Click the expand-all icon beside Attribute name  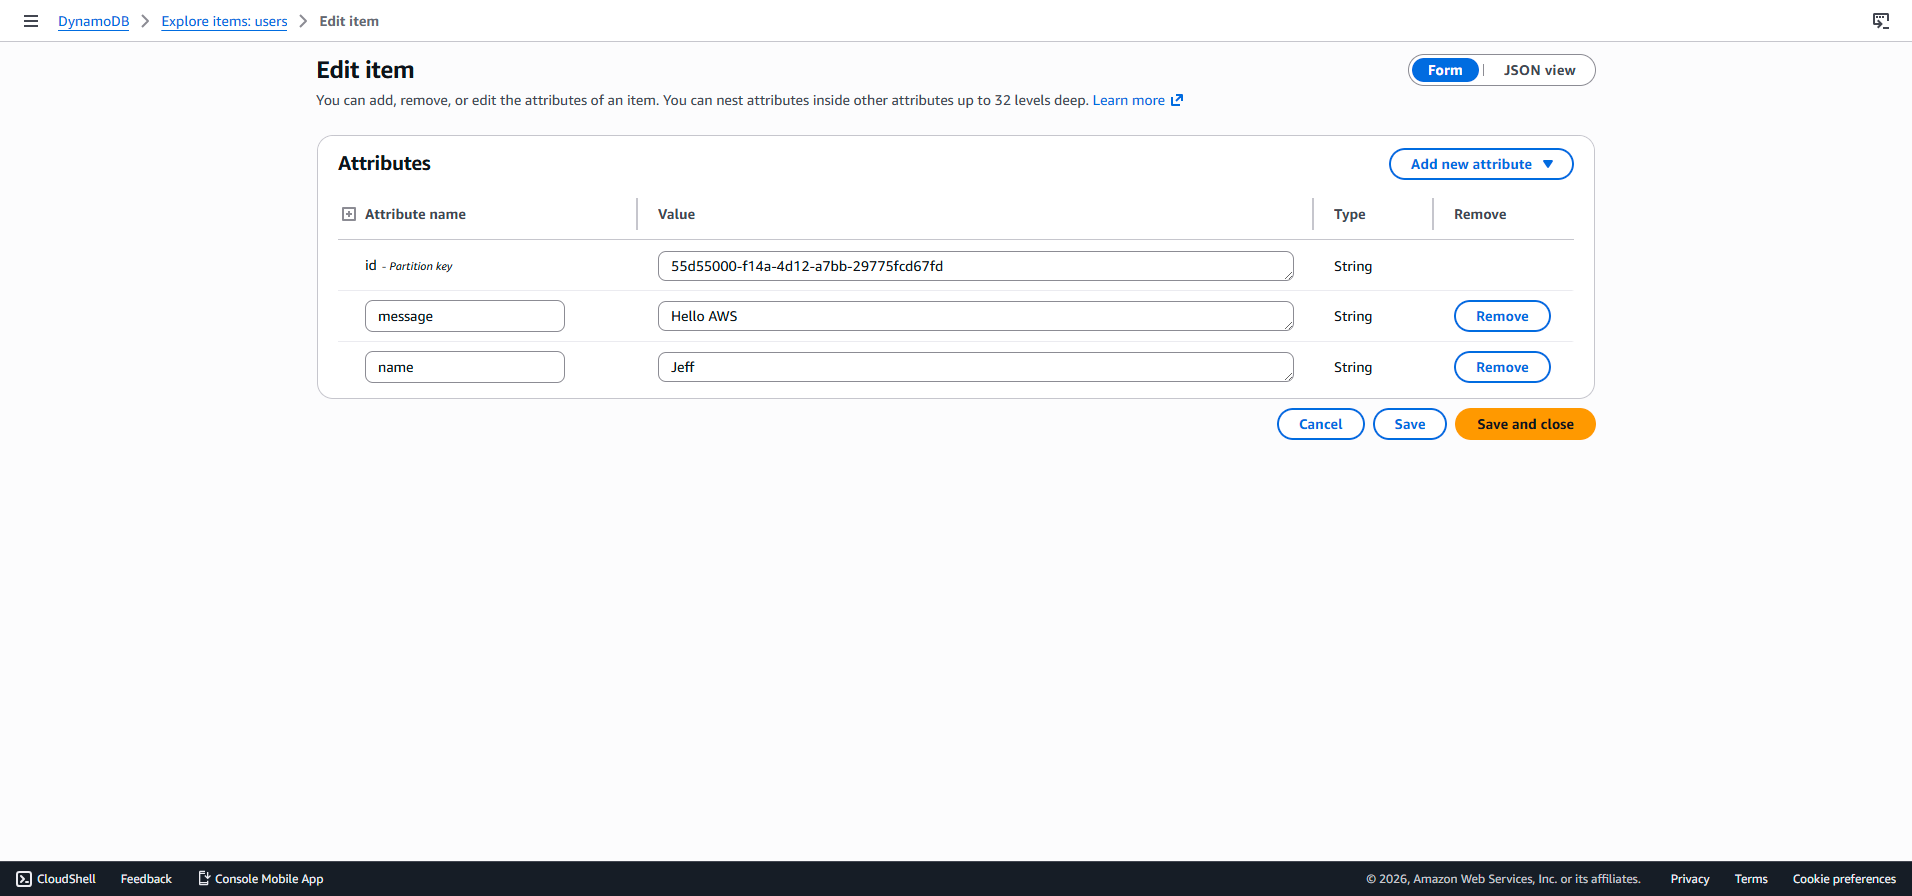coord(349,214)
